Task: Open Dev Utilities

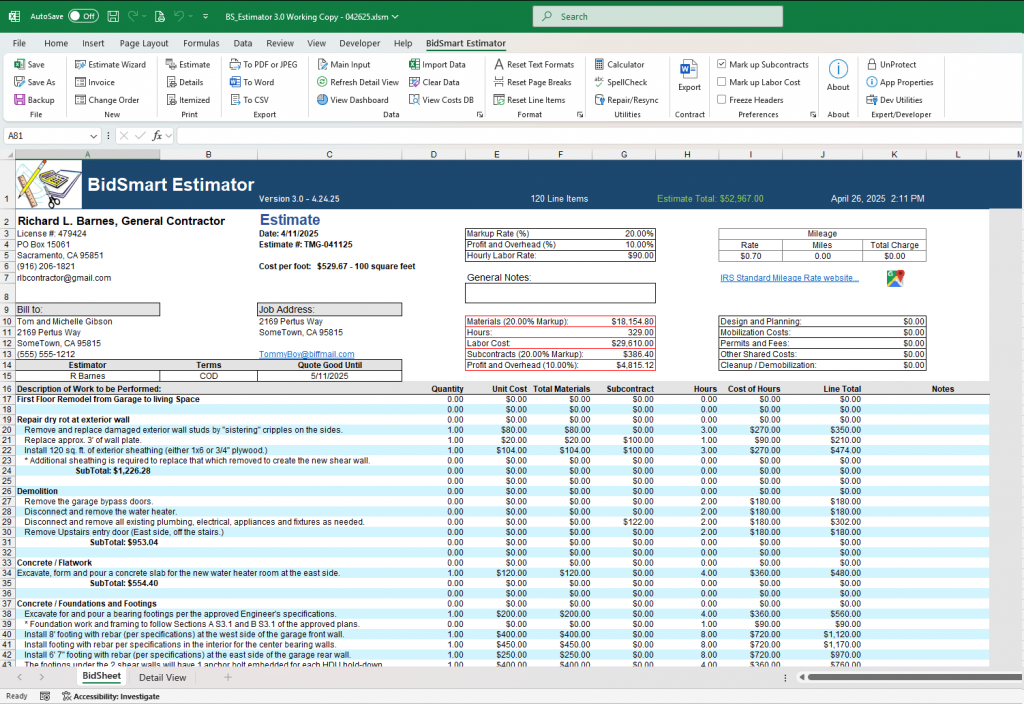Action: pos(894,100)
